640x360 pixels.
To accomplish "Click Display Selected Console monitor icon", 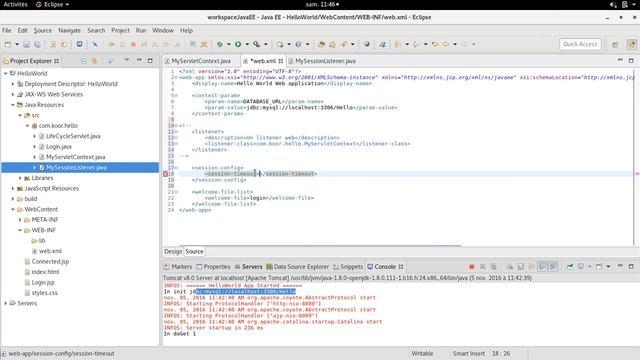I will (581, 267).
